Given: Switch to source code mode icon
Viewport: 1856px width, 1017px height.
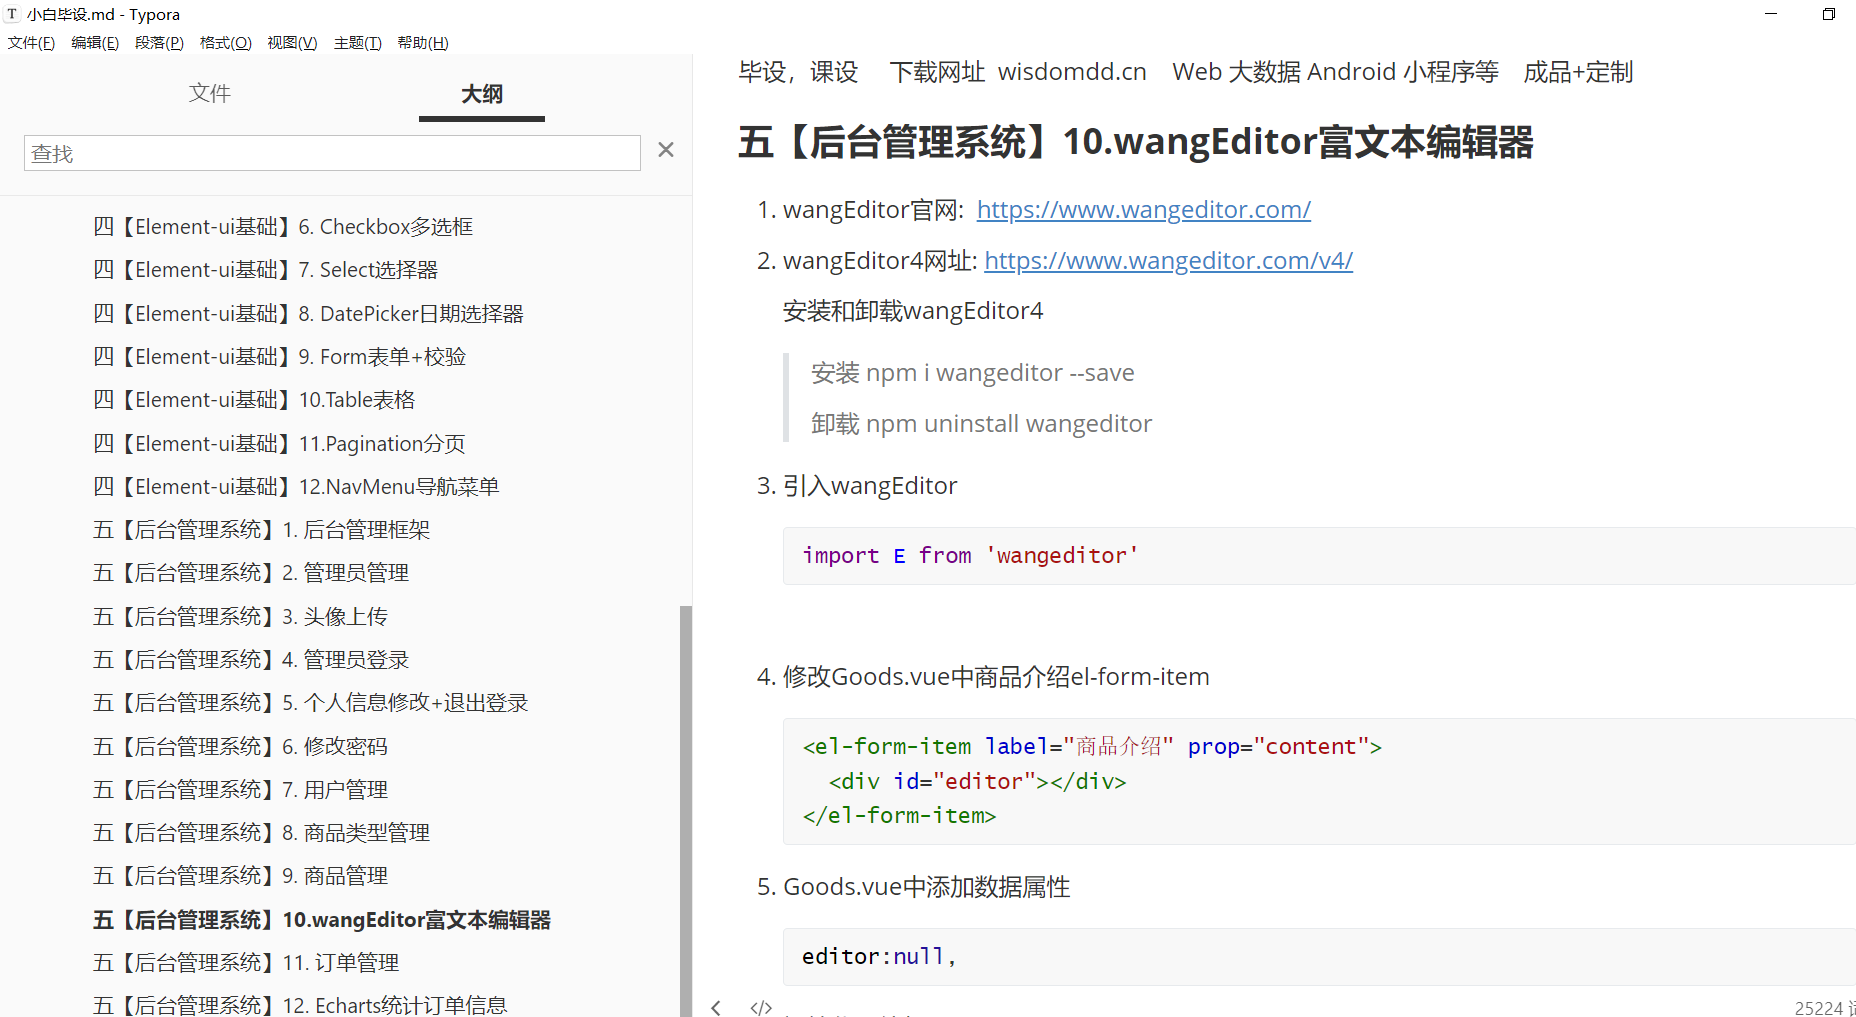Looking at the screenshot, I should [761, 1007].
